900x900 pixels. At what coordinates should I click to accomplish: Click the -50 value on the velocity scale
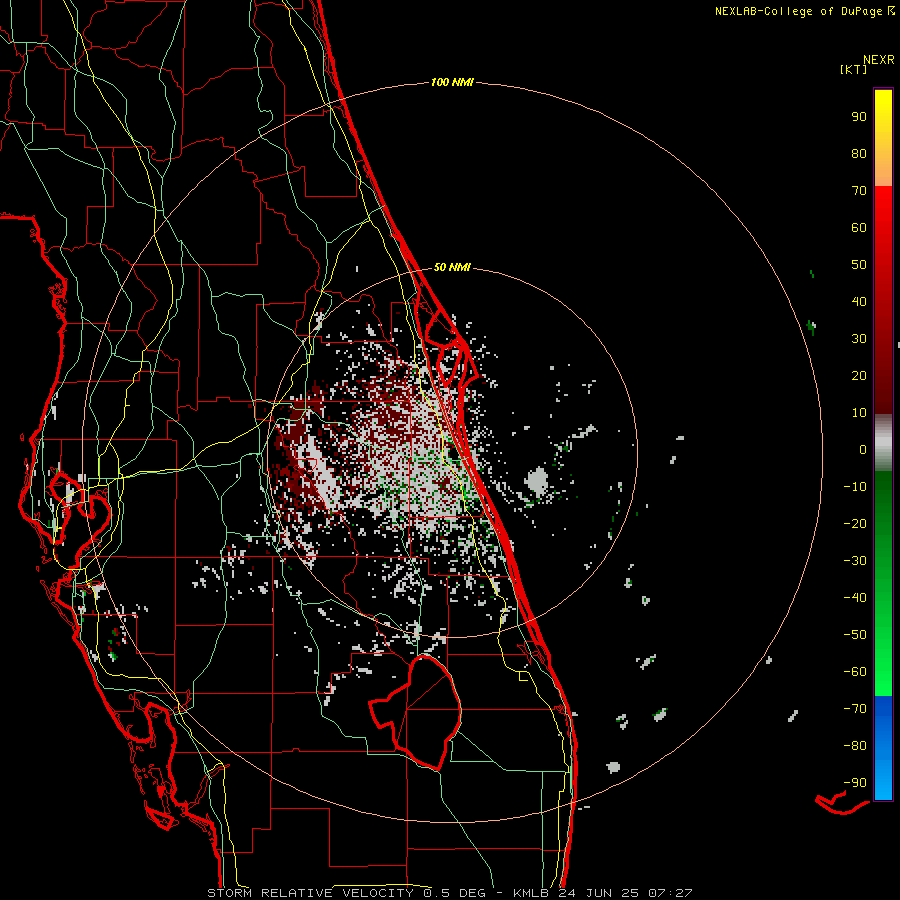[x=855, y=635]
